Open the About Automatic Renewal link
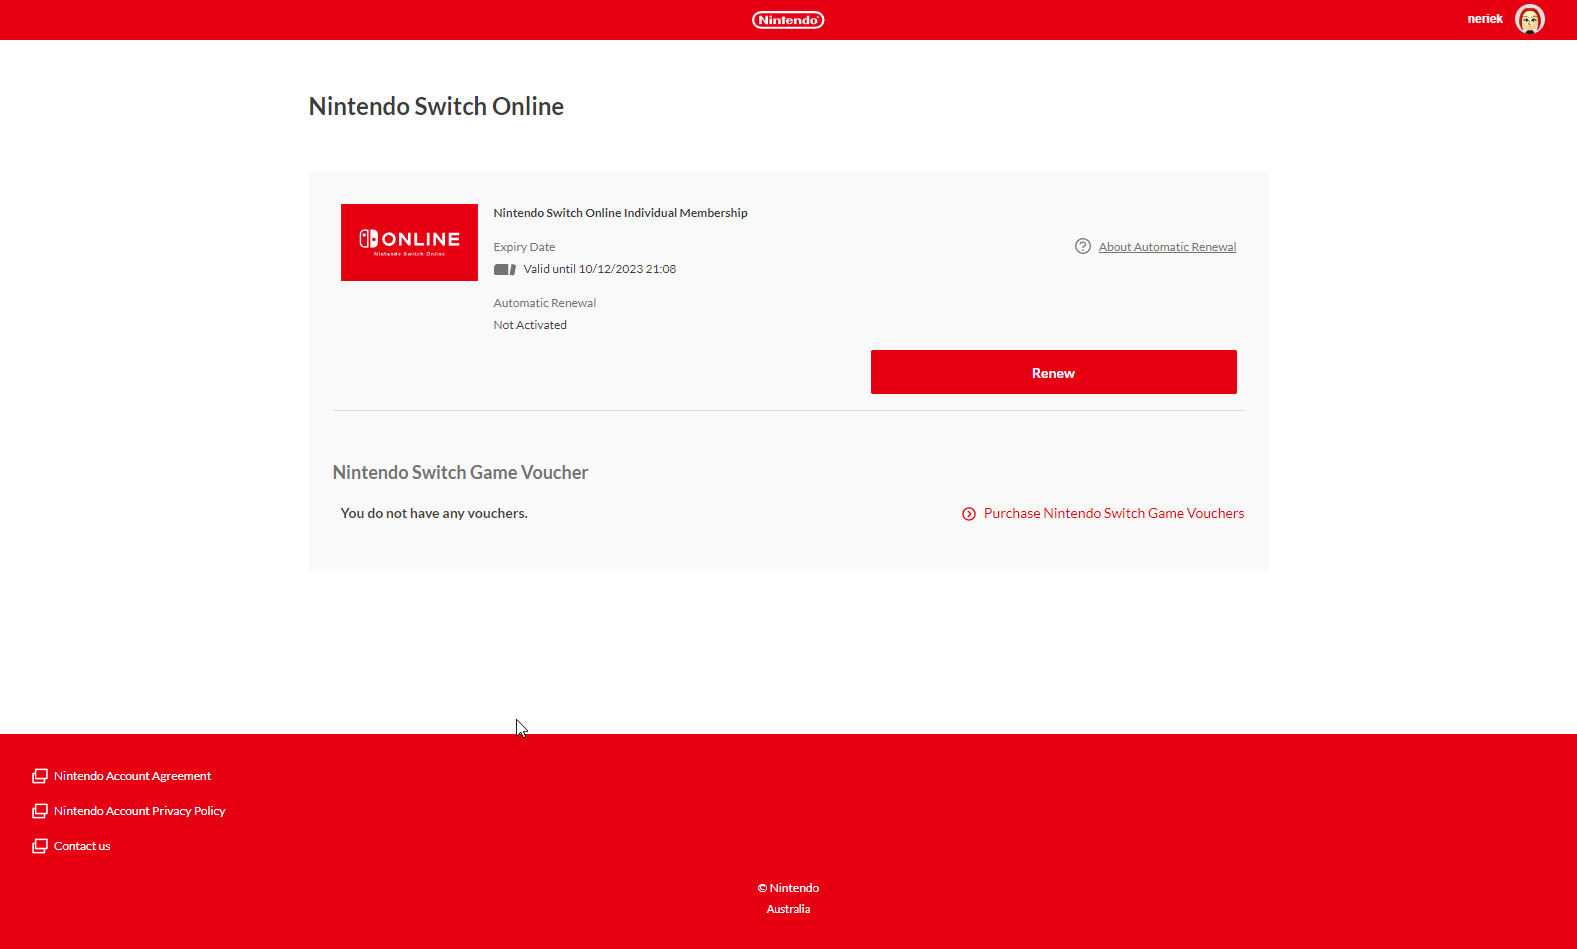Image resolution: width=1577 pixels, height=949 pixels. pos(1167,247)
